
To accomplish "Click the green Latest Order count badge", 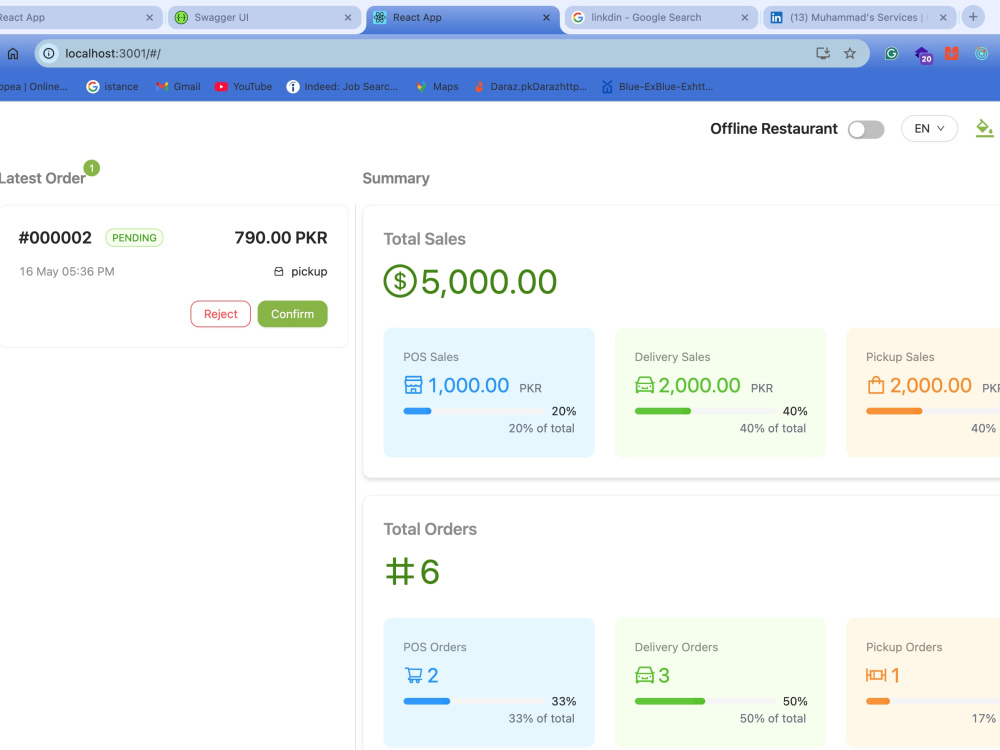I will [92, 168].
